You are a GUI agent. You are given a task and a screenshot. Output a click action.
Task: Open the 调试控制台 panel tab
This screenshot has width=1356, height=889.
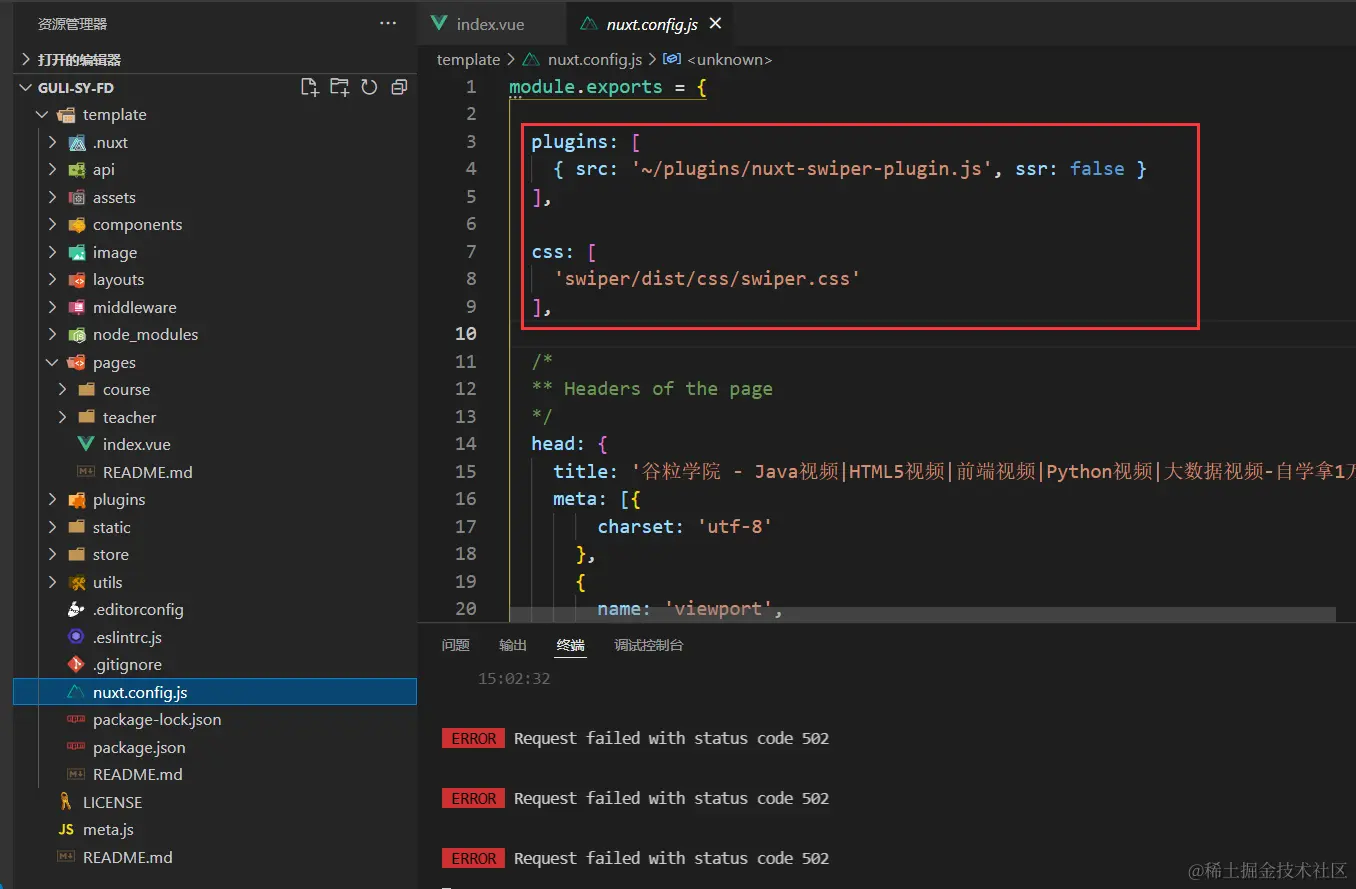pos(649,645)
